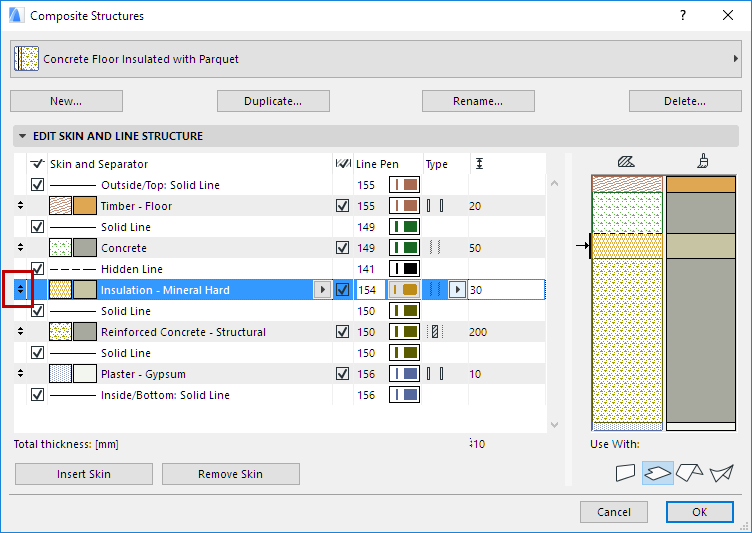
Task: Select Reinforced Concrete - Structural row
Action: click(280, 332)
